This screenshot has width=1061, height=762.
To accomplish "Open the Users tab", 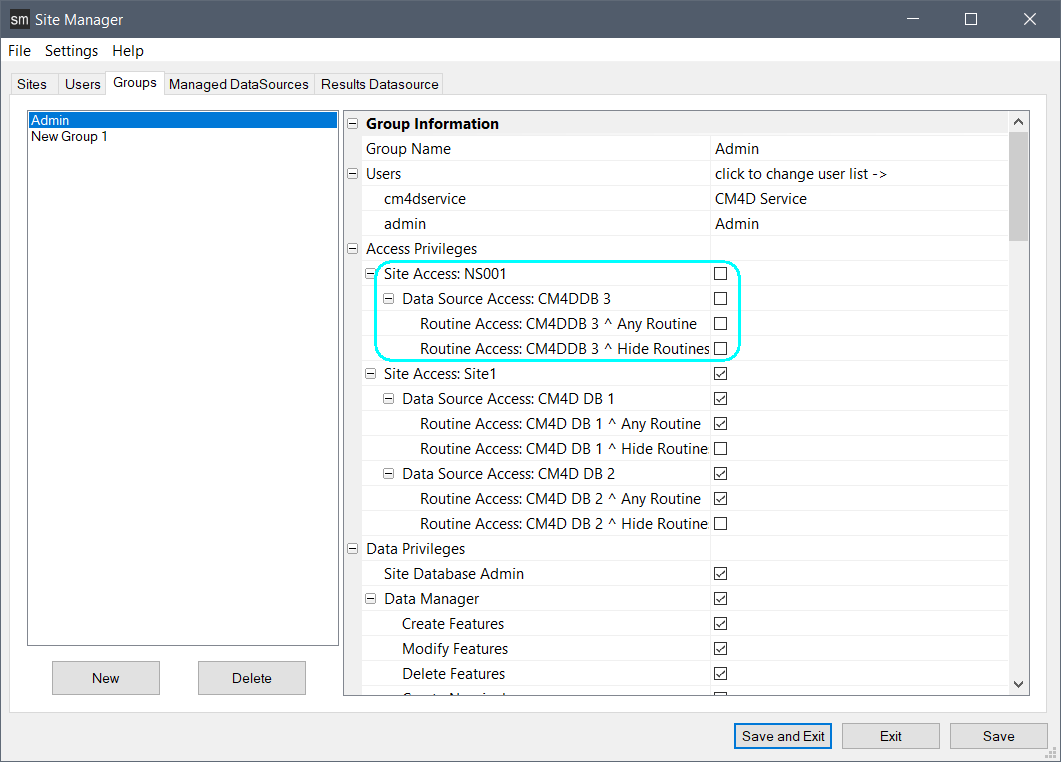I will [82, 84].
